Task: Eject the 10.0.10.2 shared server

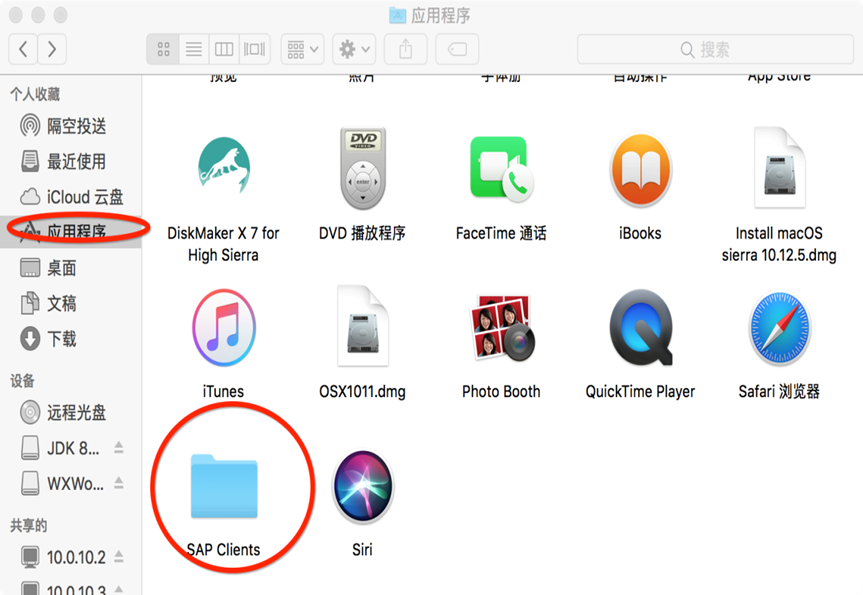Action: point(118,557)
